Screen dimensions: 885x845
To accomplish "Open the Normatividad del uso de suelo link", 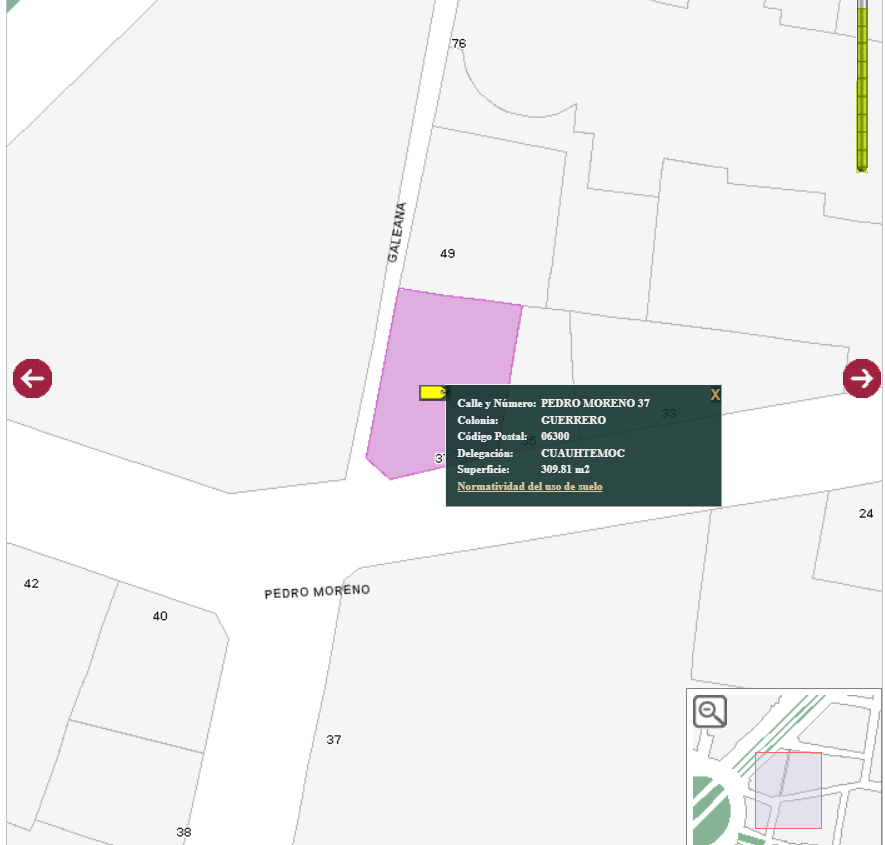I will pos(529,486).
